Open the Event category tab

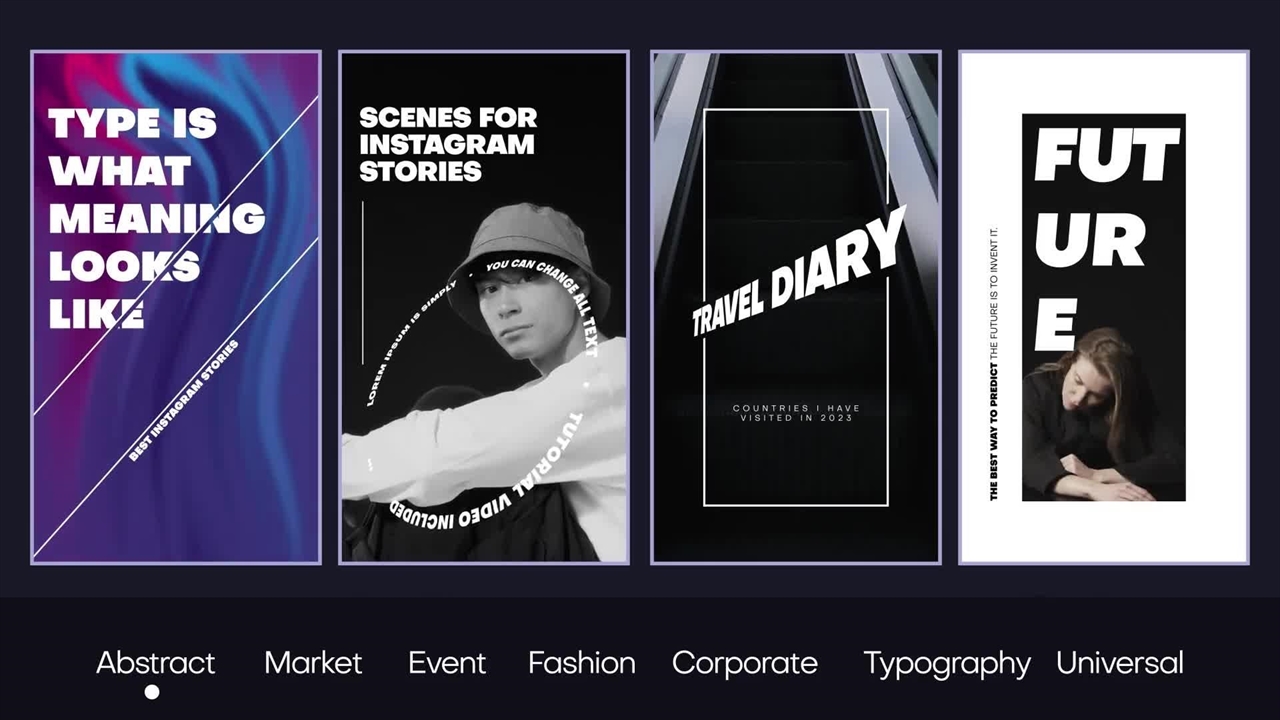(x=447, y=663)
